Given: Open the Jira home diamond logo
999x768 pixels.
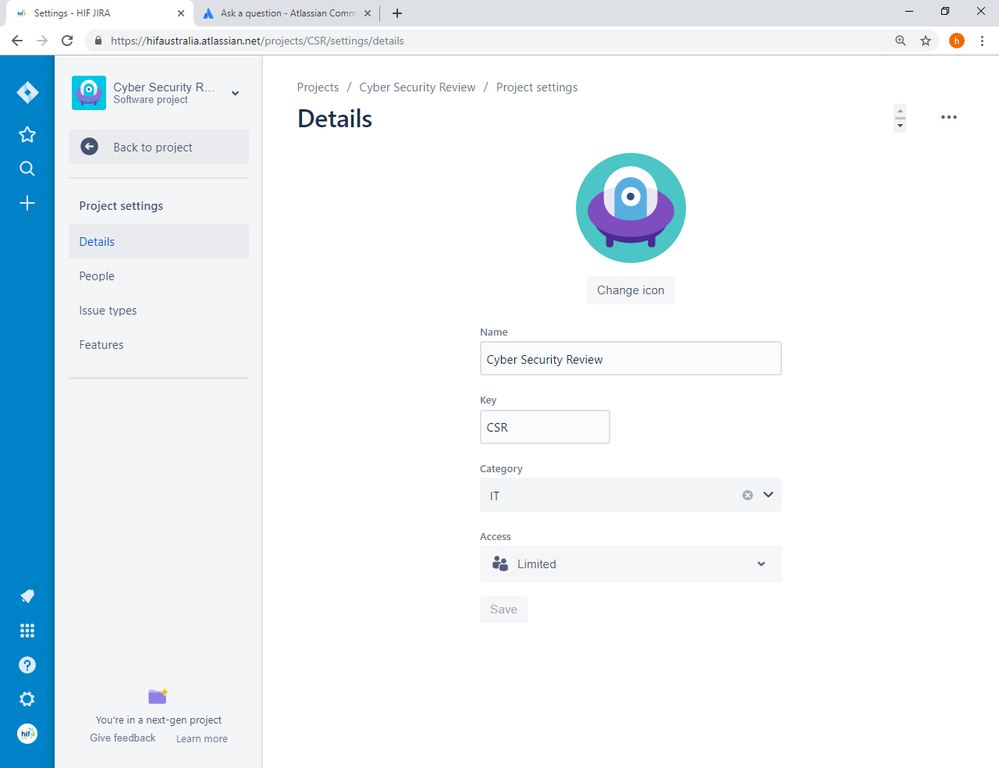Looking at the screenshot, I should (x=27, y=92).
